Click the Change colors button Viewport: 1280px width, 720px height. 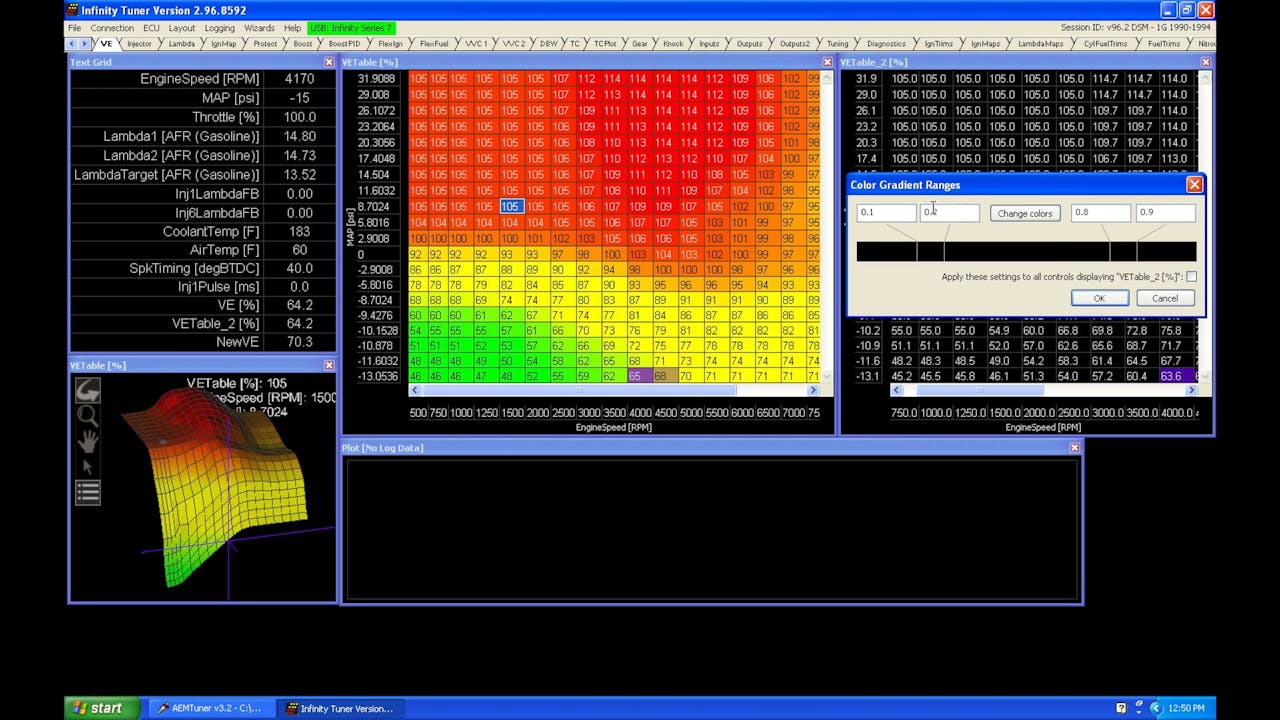coord(1024,212)
